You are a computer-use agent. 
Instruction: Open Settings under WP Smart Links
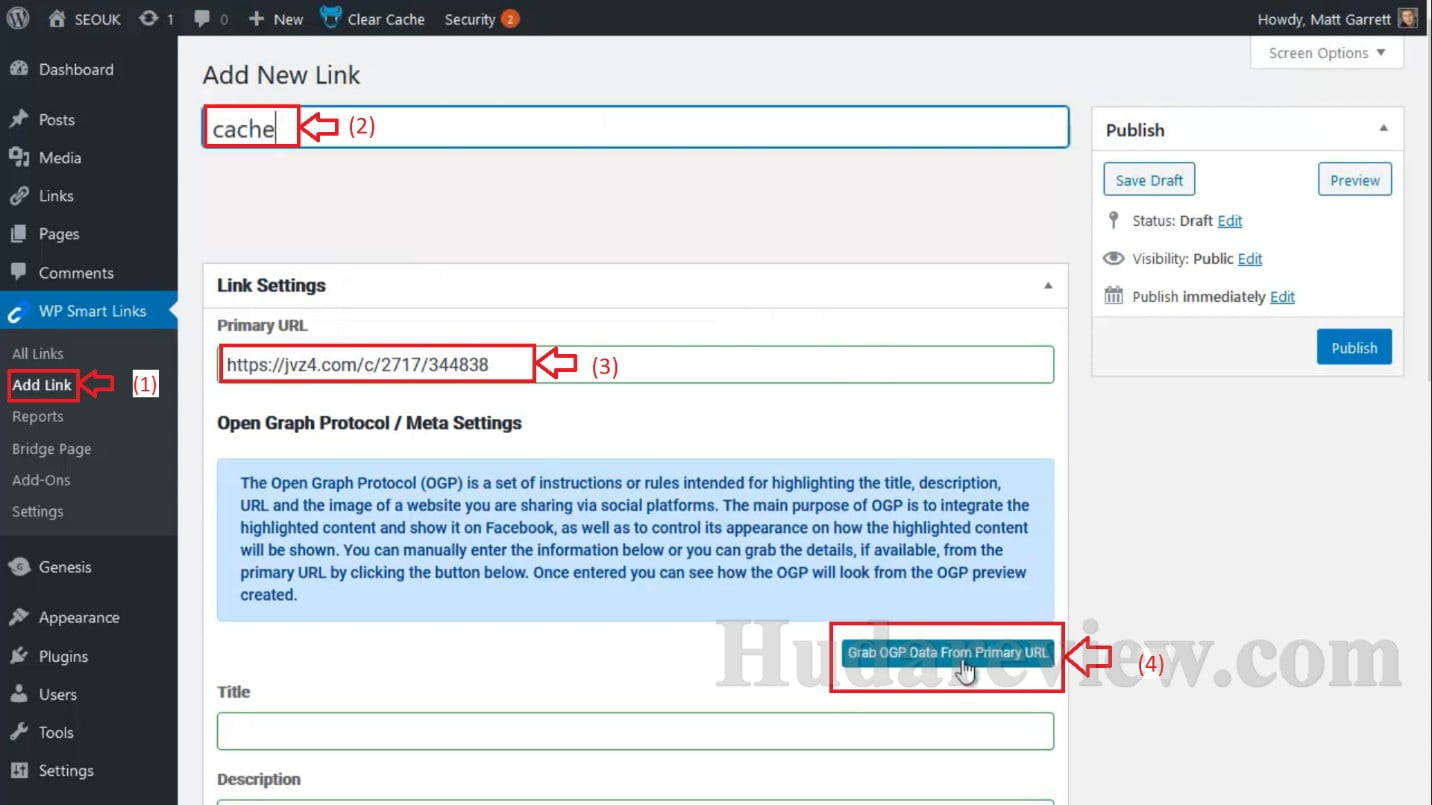tap(38, 511)
